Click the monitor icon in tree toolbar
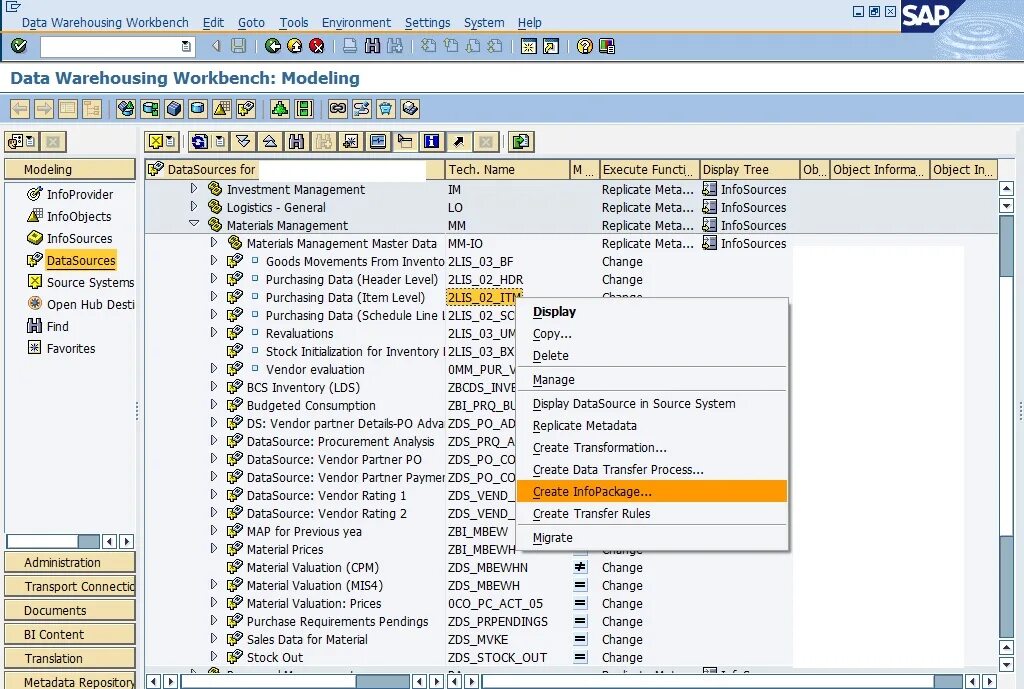This screenshot has height=689, width=1024. coord(377,141)
